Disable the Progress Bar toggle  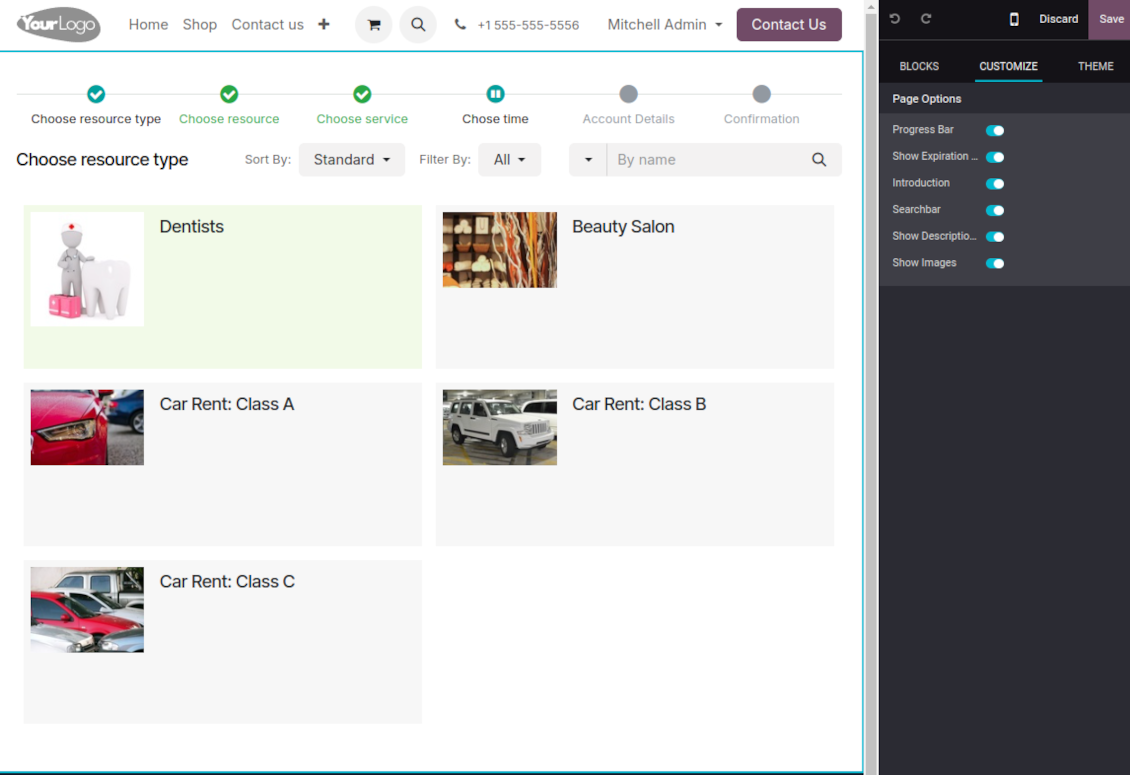point(995,130)
